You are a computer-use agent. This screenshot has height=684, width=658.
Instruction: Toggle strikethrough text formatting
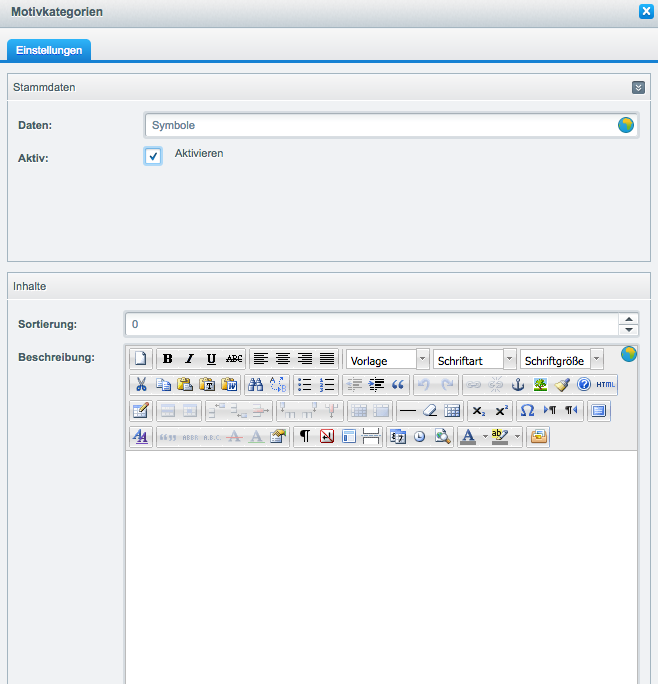234,359
